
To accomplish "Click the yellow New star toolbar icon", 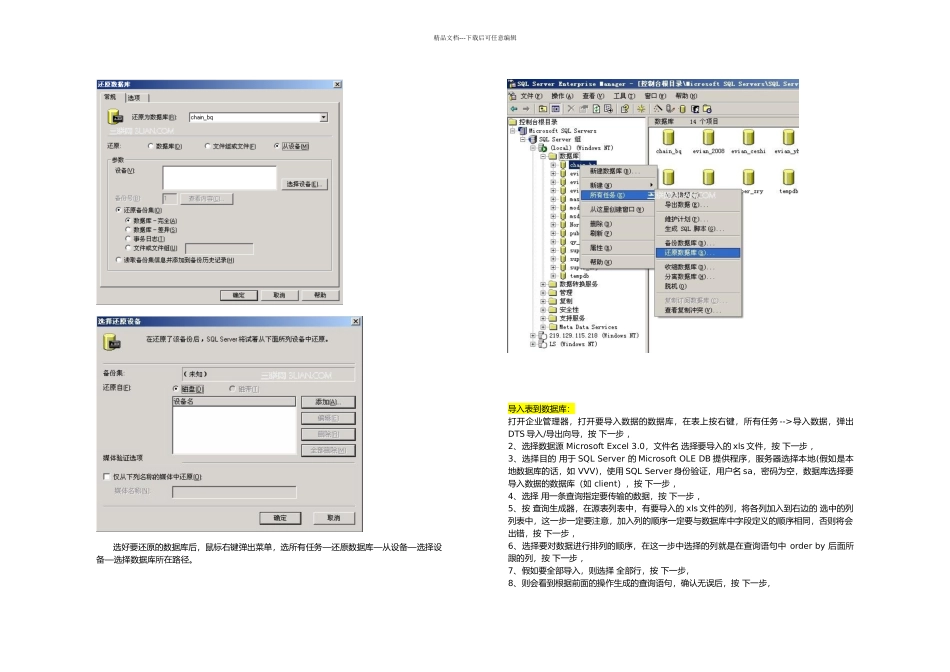I will click(641, 109).
